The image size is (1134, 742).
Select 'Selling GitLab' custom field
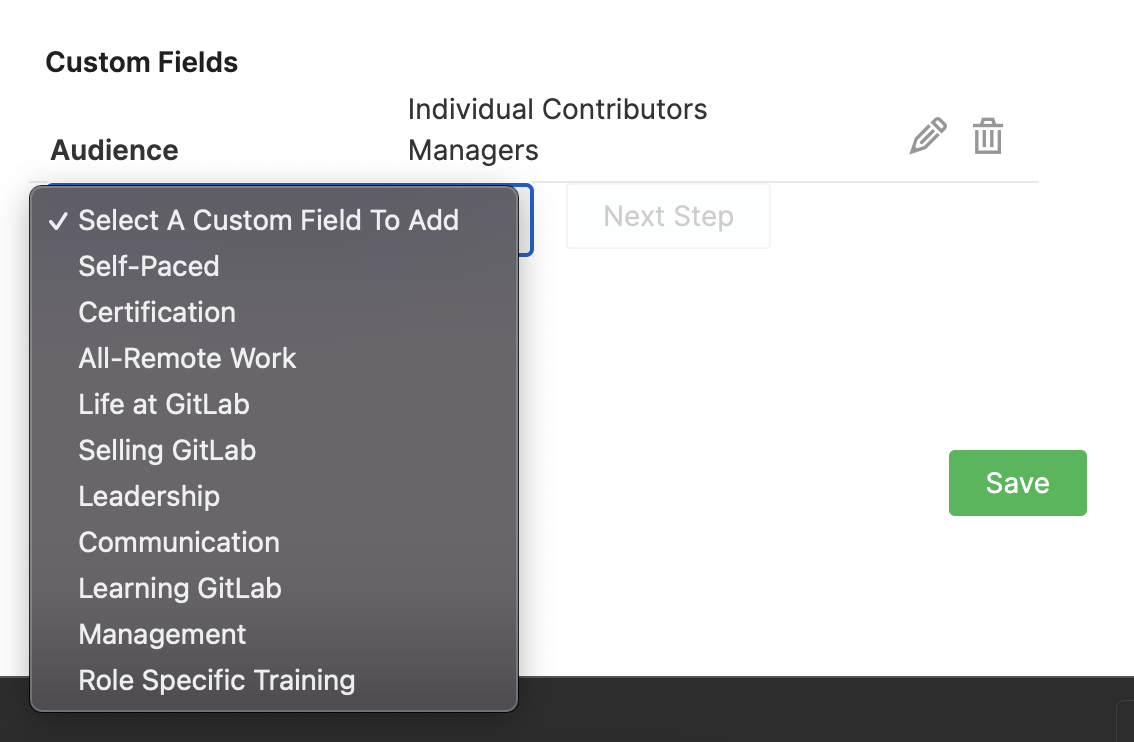(x=167, y=450)
